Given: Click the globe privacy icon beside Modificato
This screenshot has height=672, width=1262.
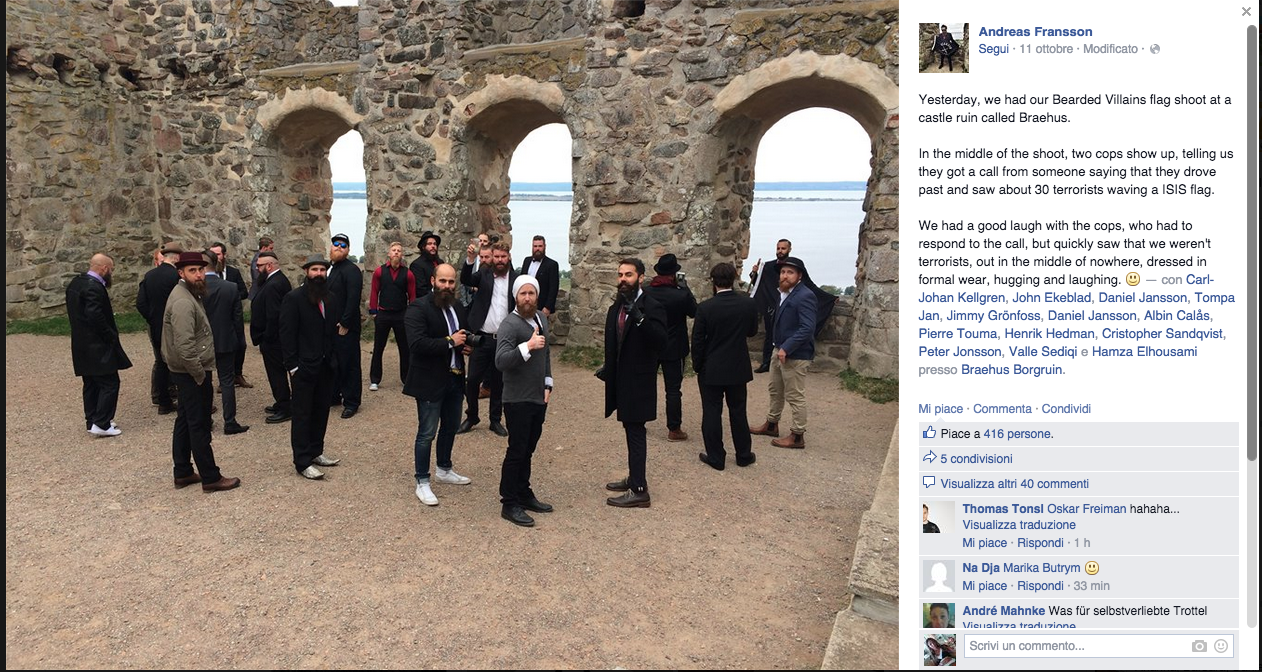Looking at the screenshot, I should (1155, 49).
